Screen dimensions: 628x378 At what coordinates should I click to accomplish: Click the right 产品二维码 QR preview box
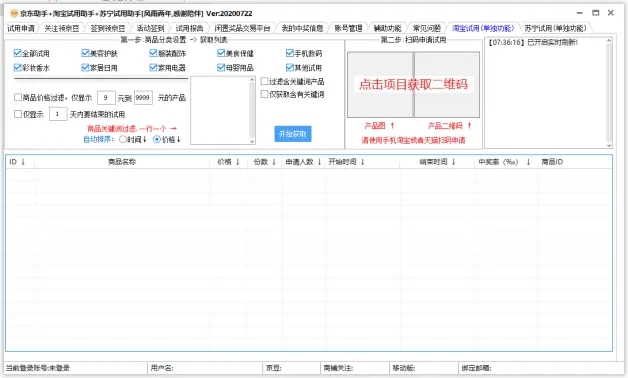click(x=447, y=84)
